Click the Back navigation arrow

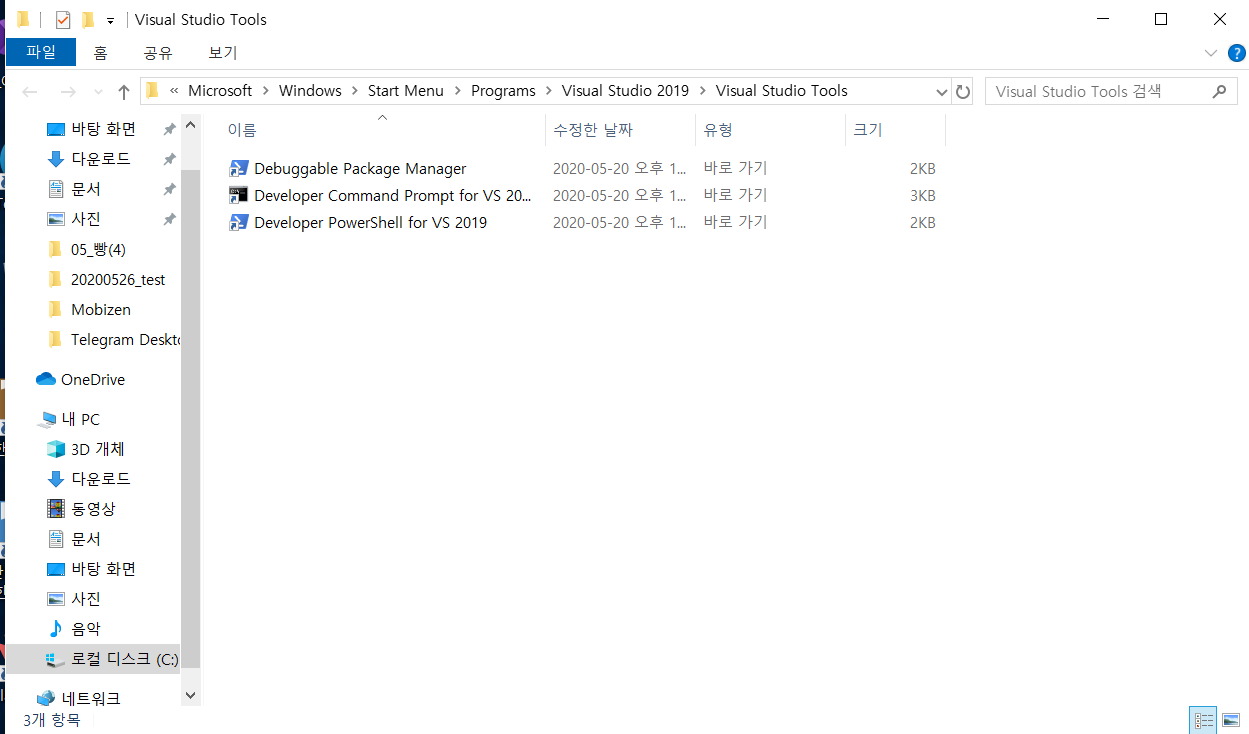tap(30, 92)
